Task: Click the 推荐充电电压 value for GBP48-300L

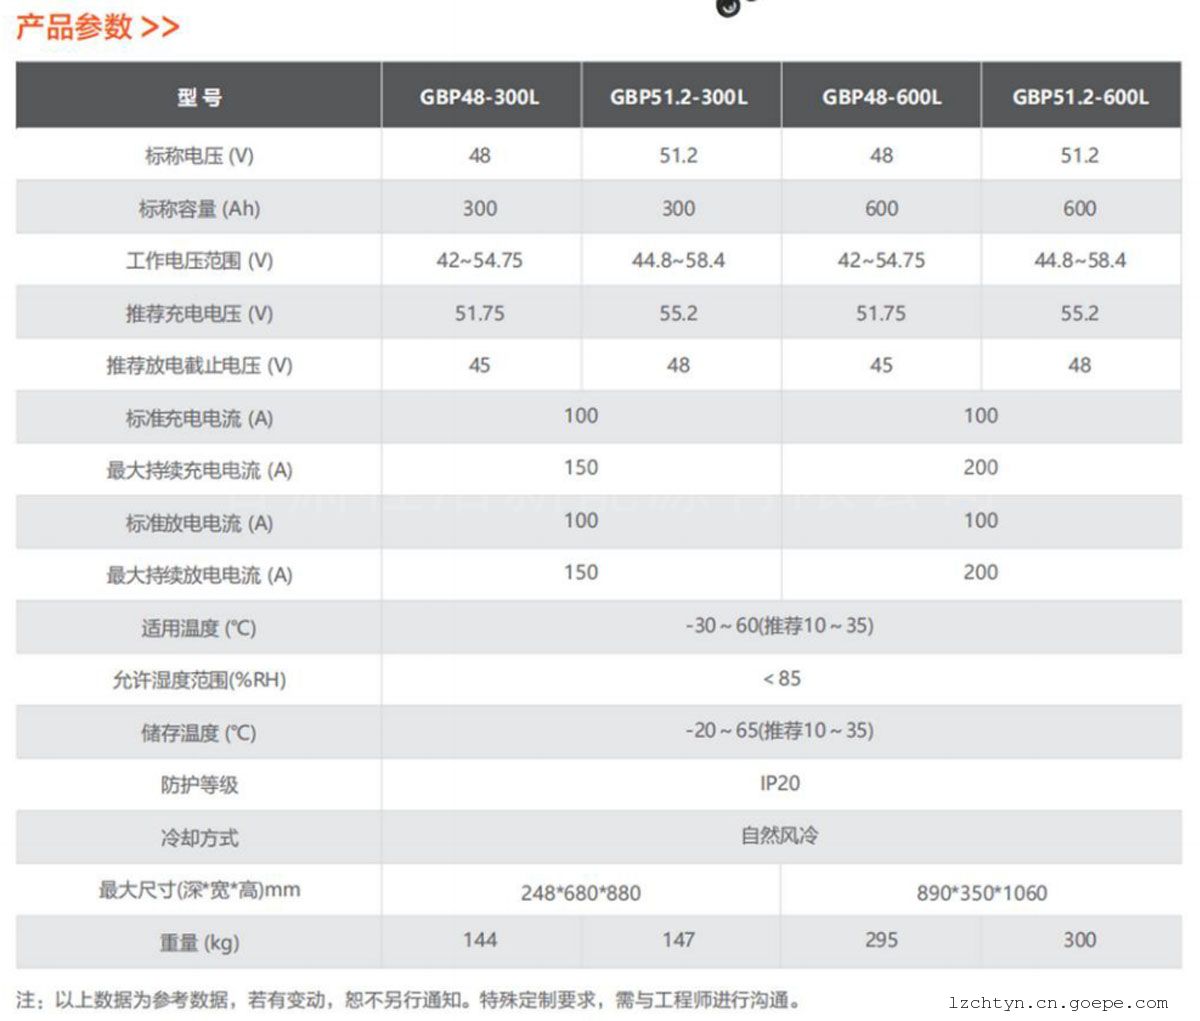Action: pyautogui.click(x=479, y=314)
